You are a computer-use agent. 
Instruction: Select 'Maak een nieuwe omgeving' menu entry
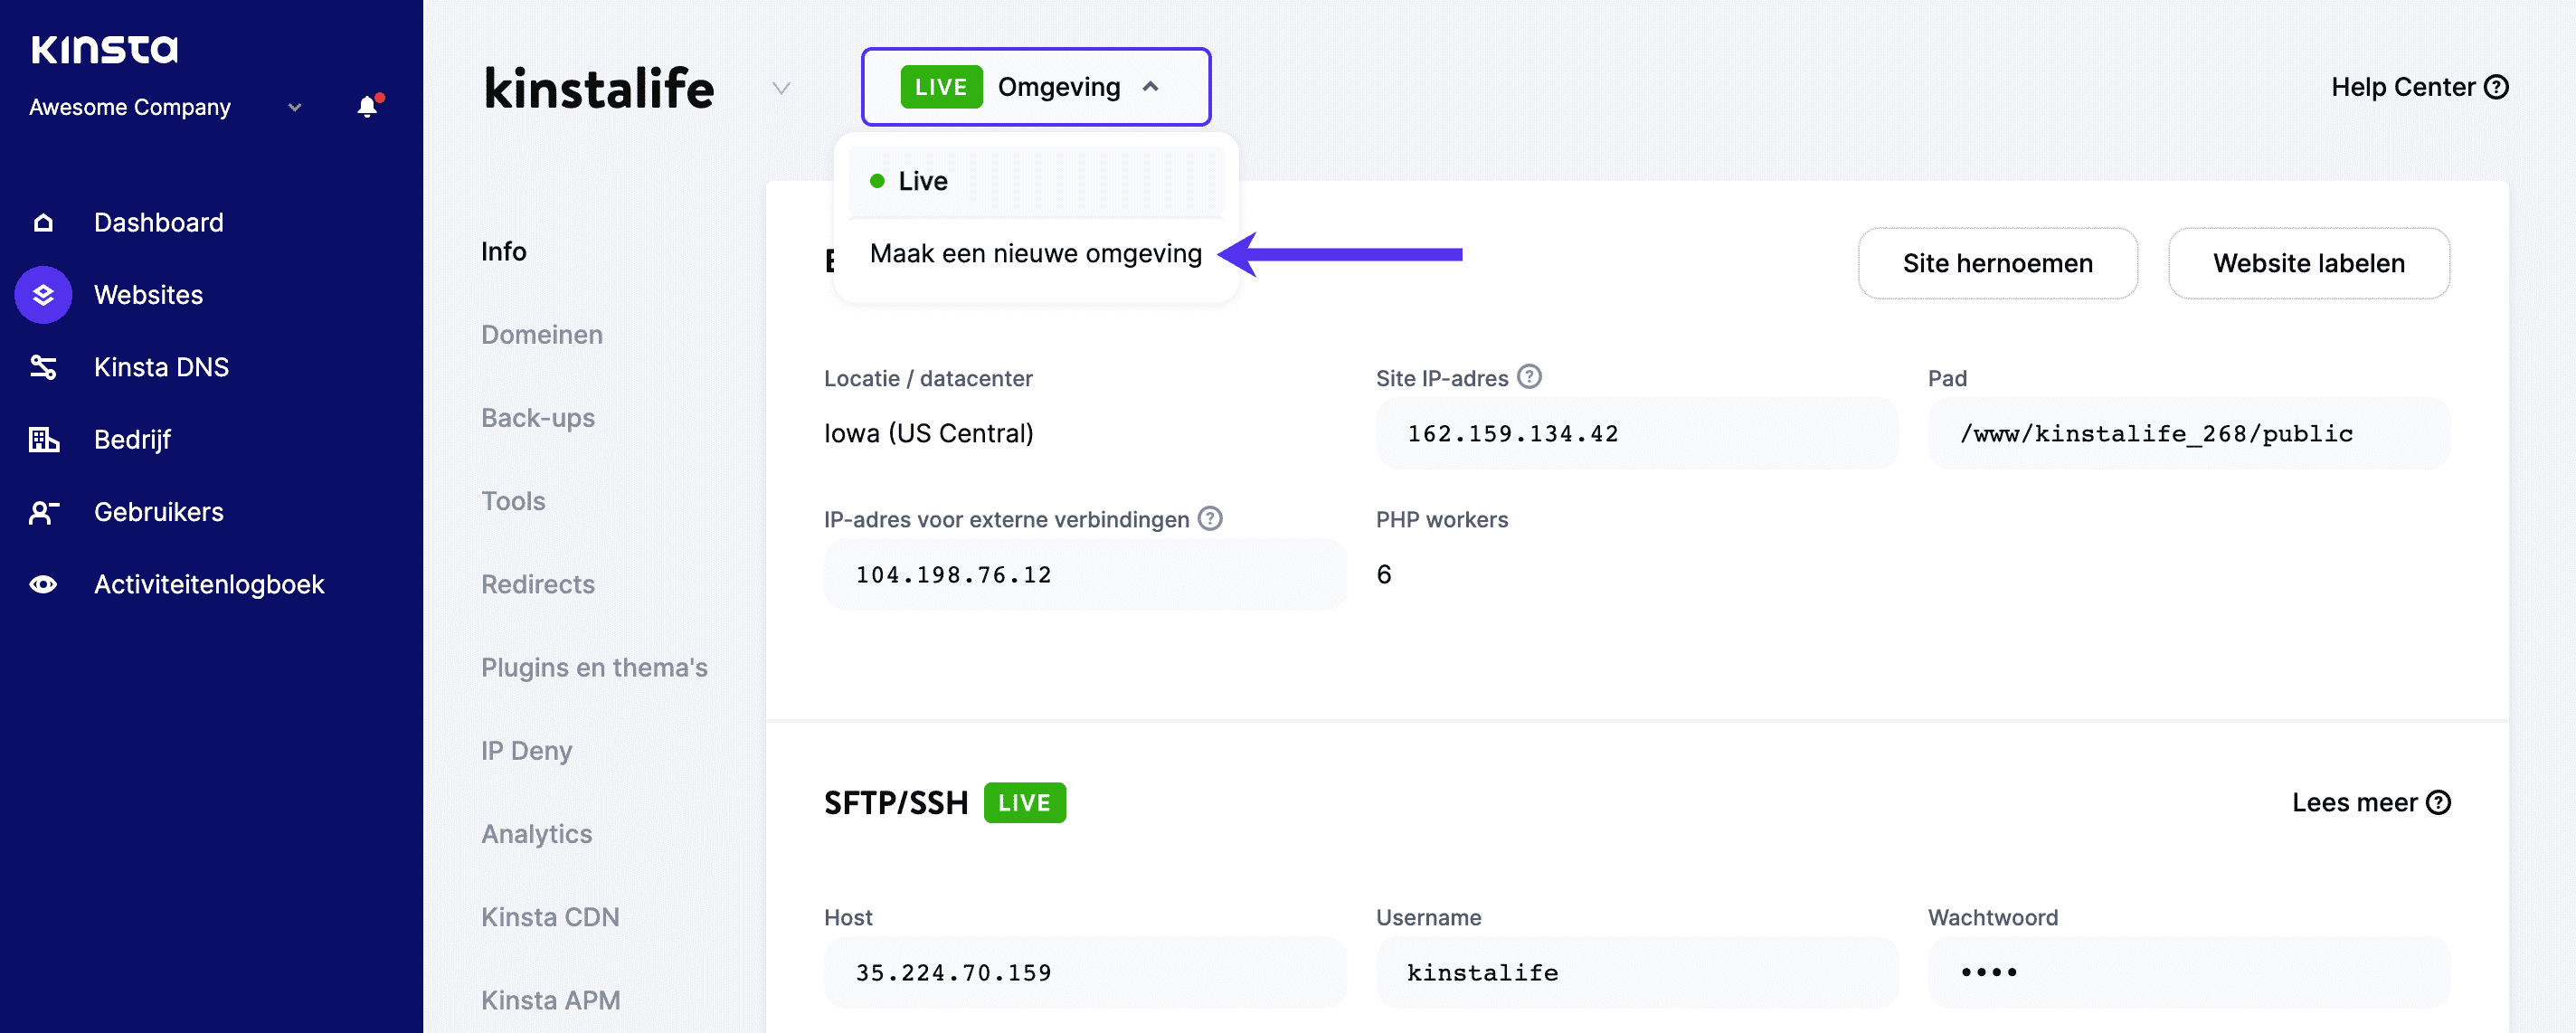pyautogui.click(x=1035, y=253)
